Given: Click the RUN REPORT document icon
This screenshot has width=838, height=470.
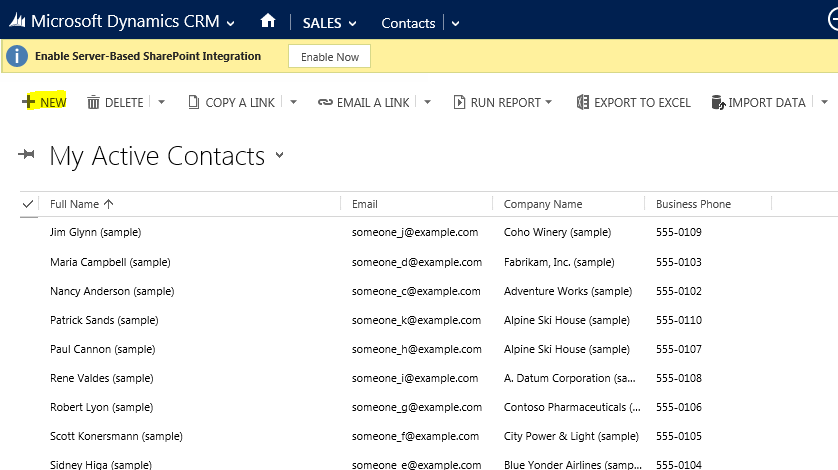Looking at the screenshot, I should (459, 102).
